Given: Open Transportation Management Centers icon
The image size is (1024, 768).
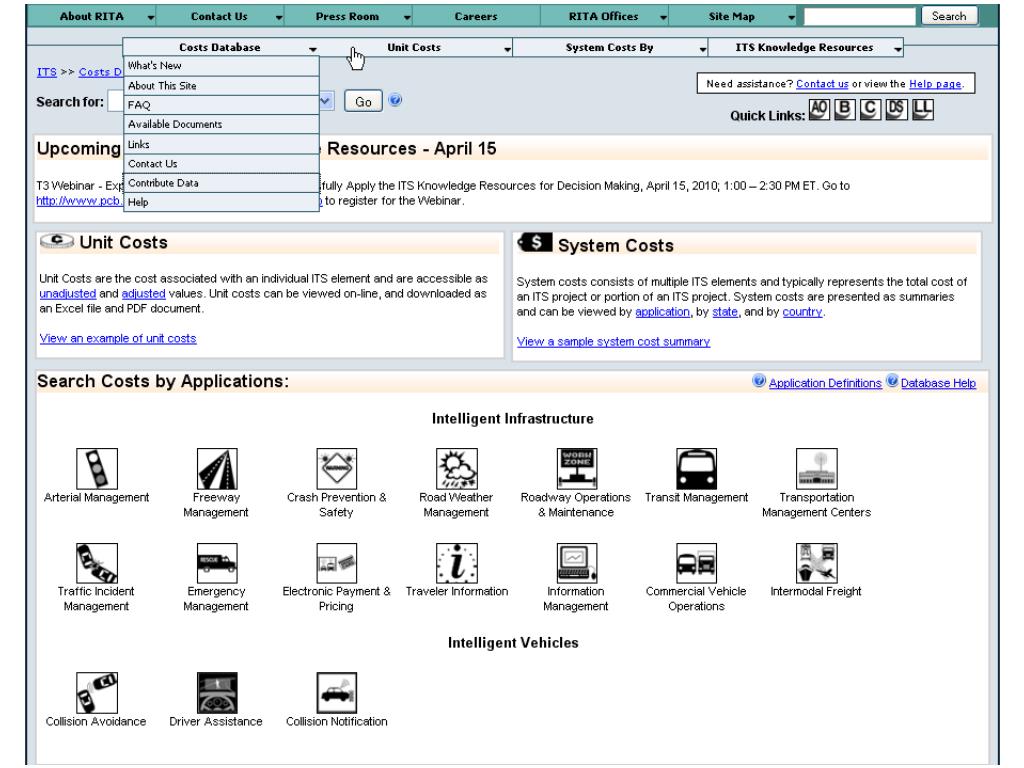Looking at the screenshot, I should [x=816, y=468].
